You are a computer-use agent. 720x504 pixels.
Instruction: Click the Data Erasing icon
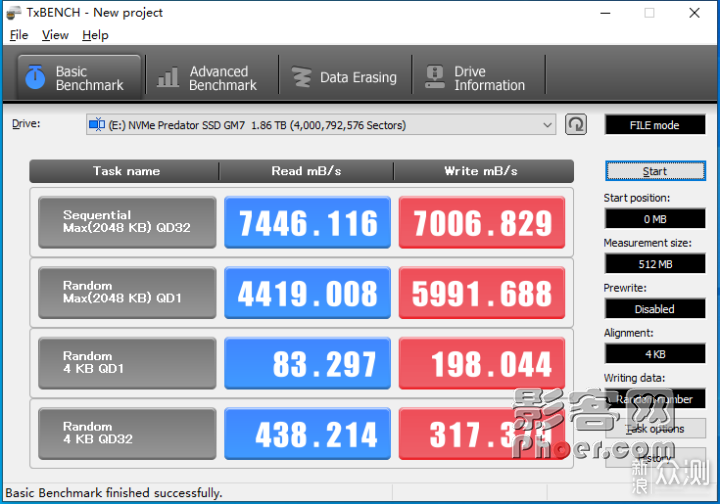point(302,77)
